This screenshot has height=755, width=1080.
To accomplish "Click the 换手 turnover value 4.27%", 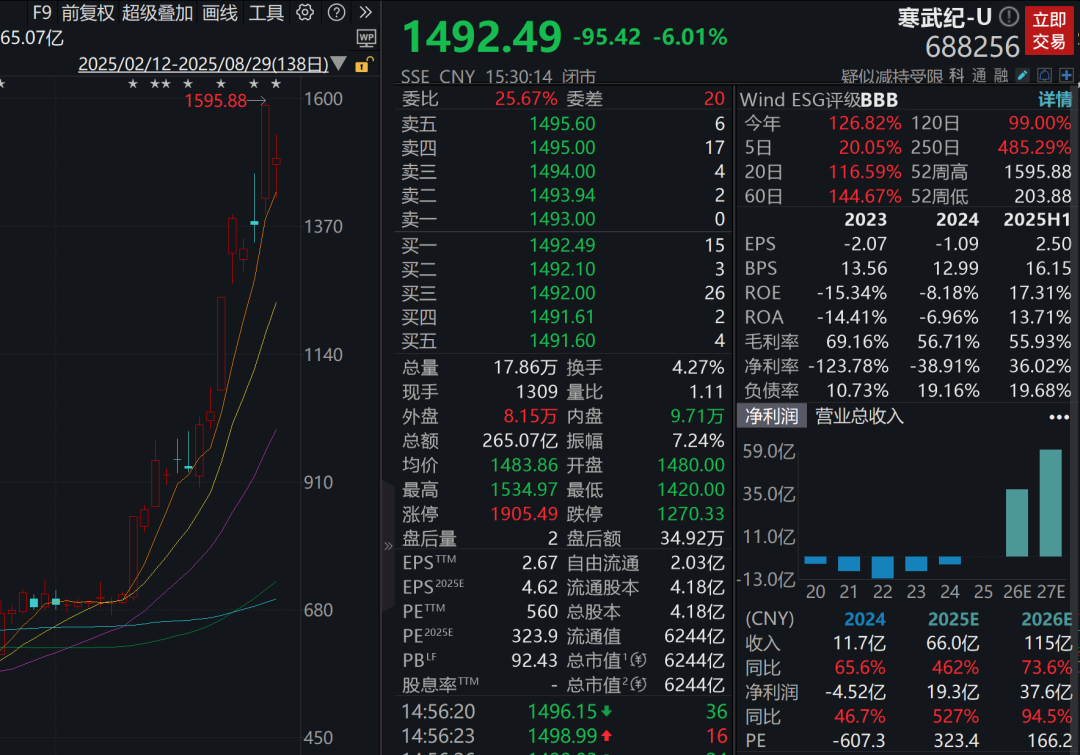I will tap(698, 367).
